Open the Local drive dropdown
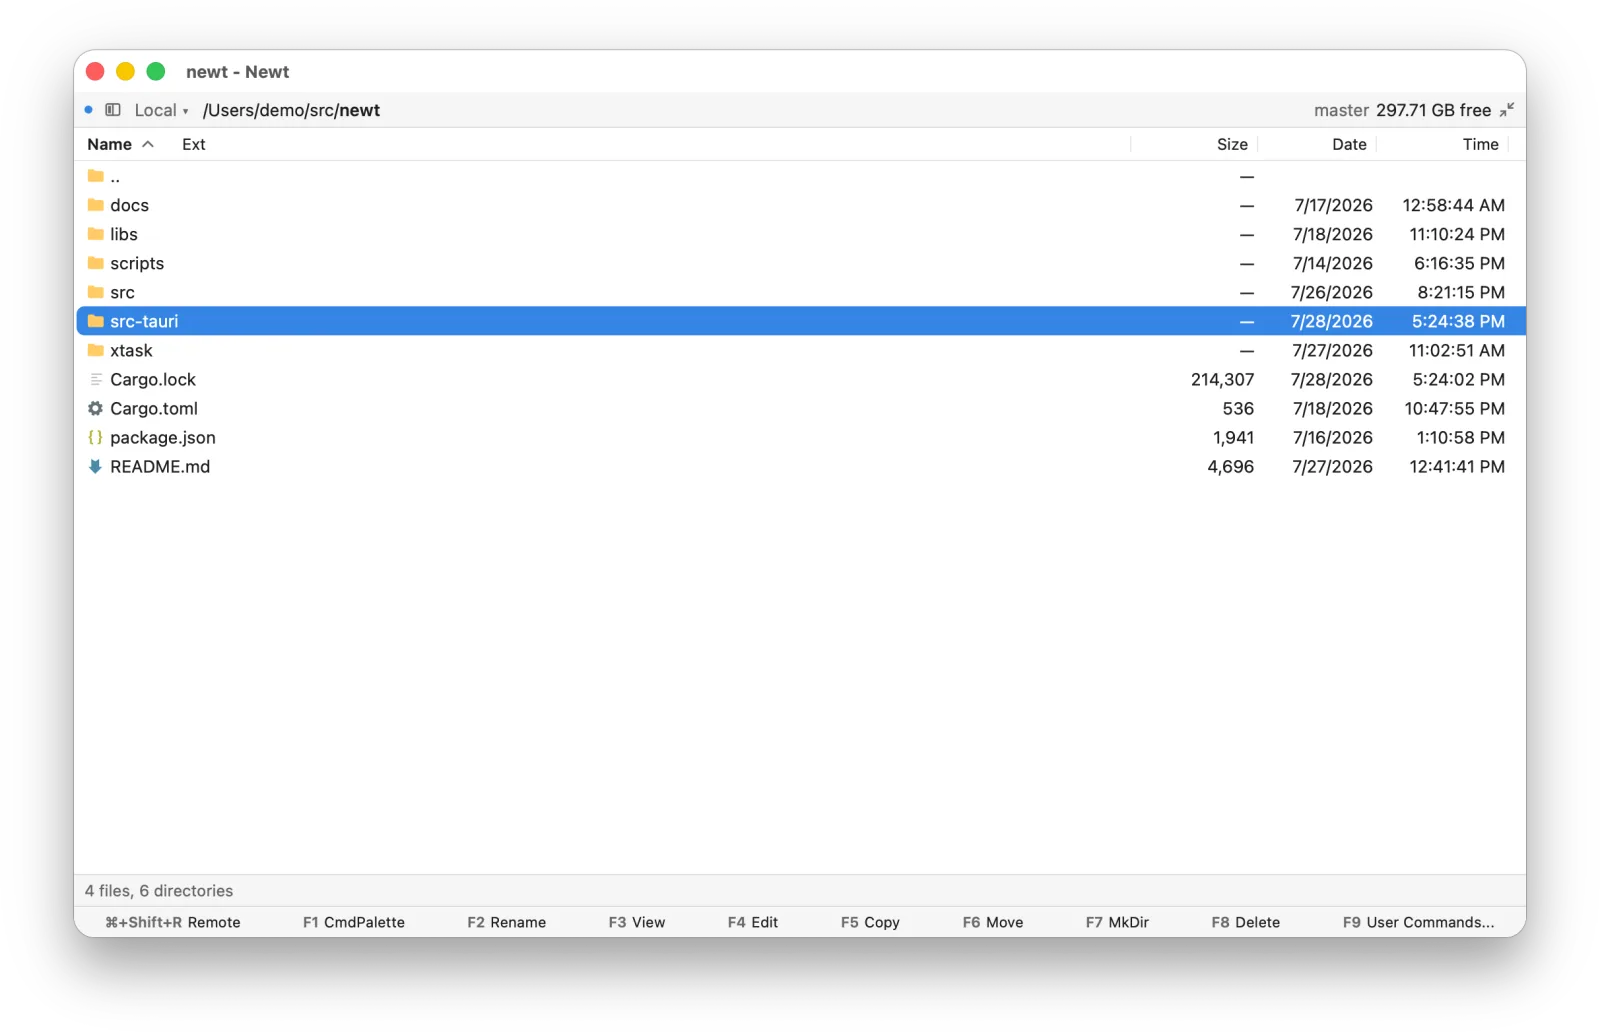Viewport: 1600px width, 1035px height. pyautogui.click(x=162, y=110)
